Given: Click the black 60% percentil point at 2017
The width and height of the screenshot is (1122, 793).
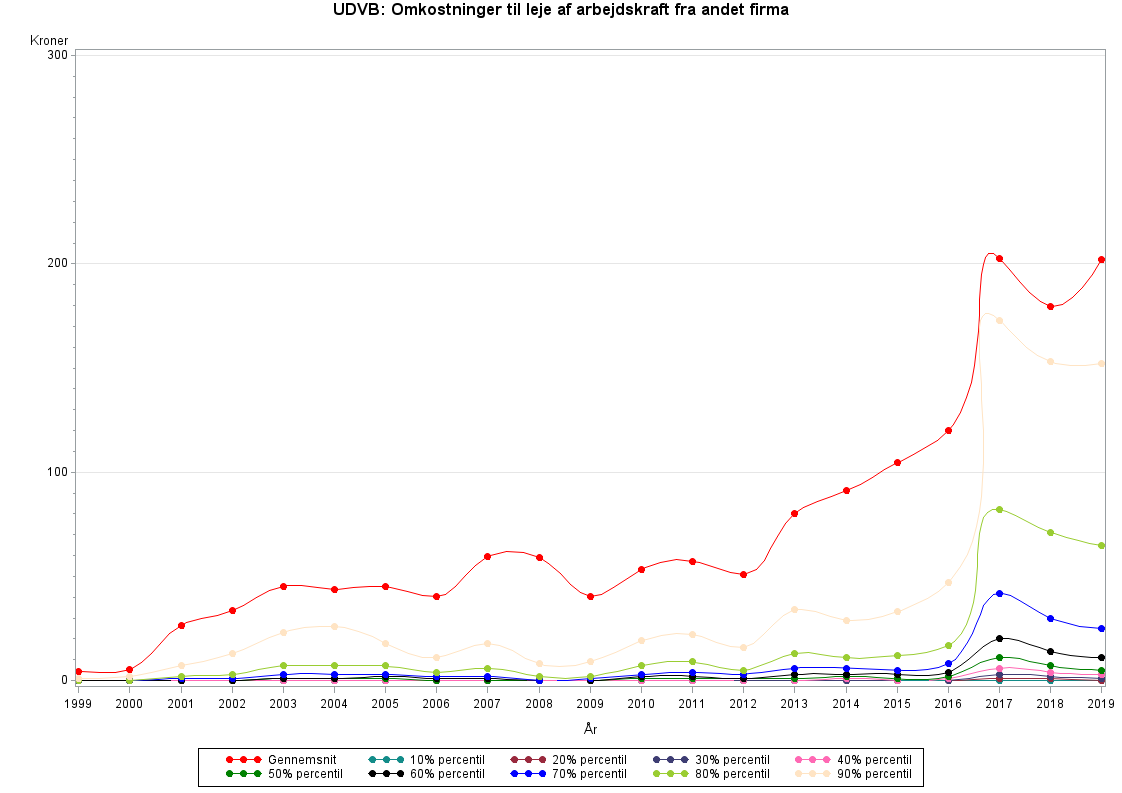Looking at the screenshot, I should point(999,638).
